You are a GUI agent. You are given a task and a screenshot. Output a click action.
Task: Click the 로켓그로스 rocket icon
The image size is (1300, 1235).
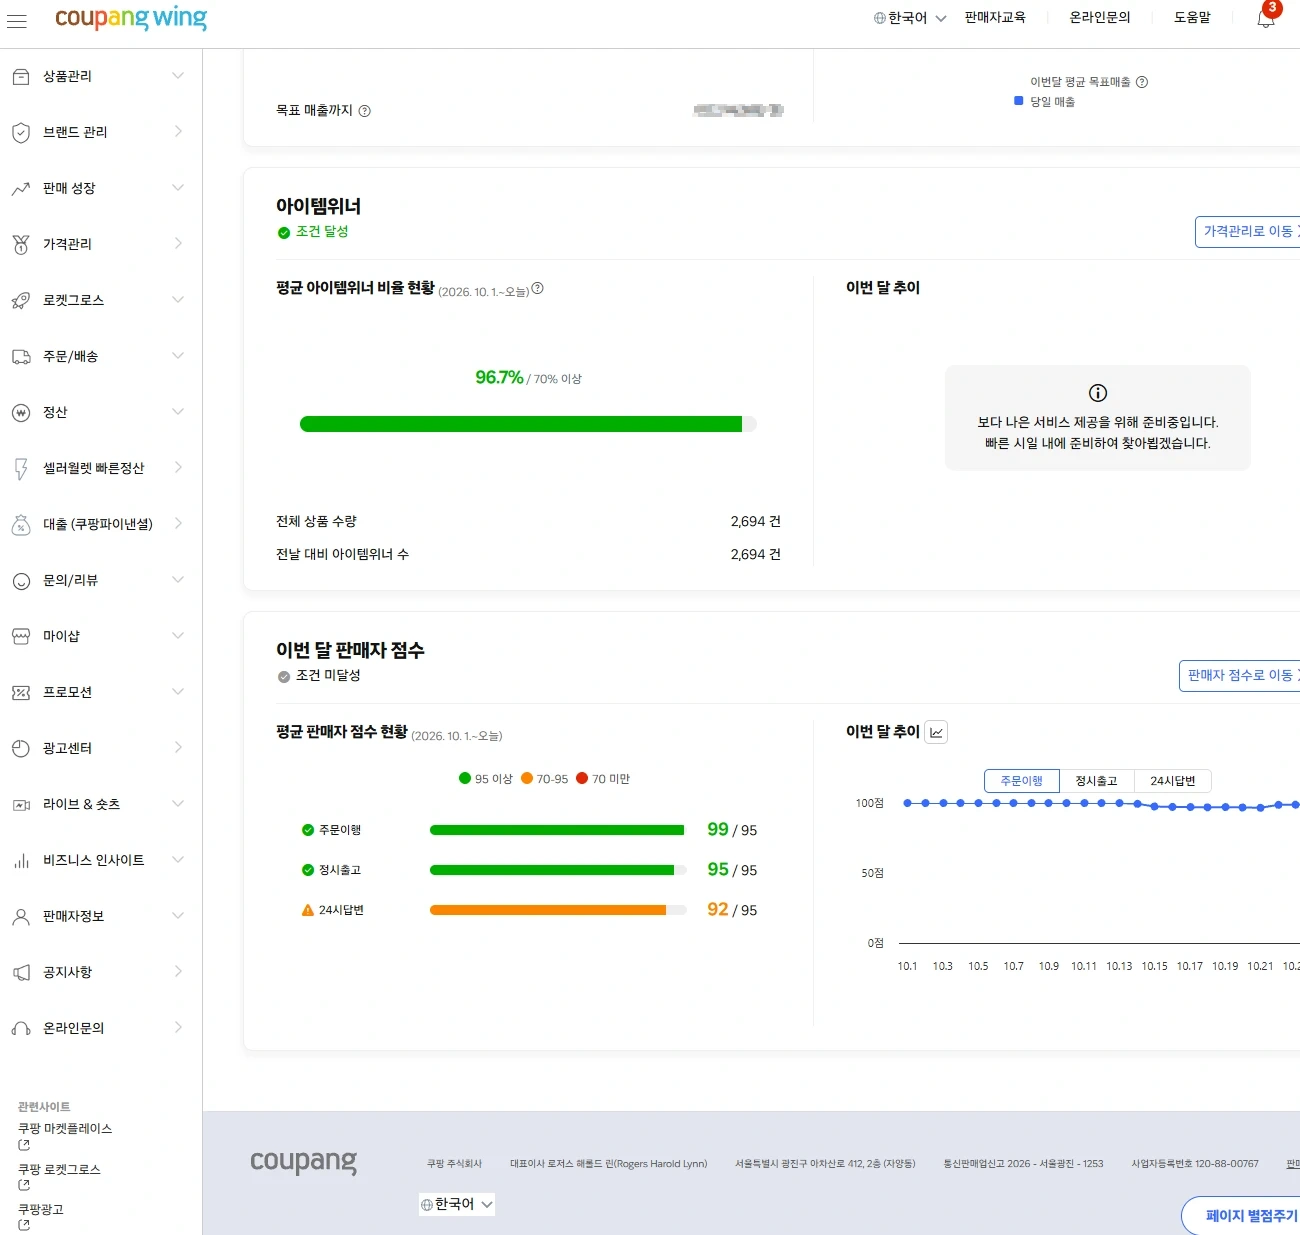click(21, 300)
